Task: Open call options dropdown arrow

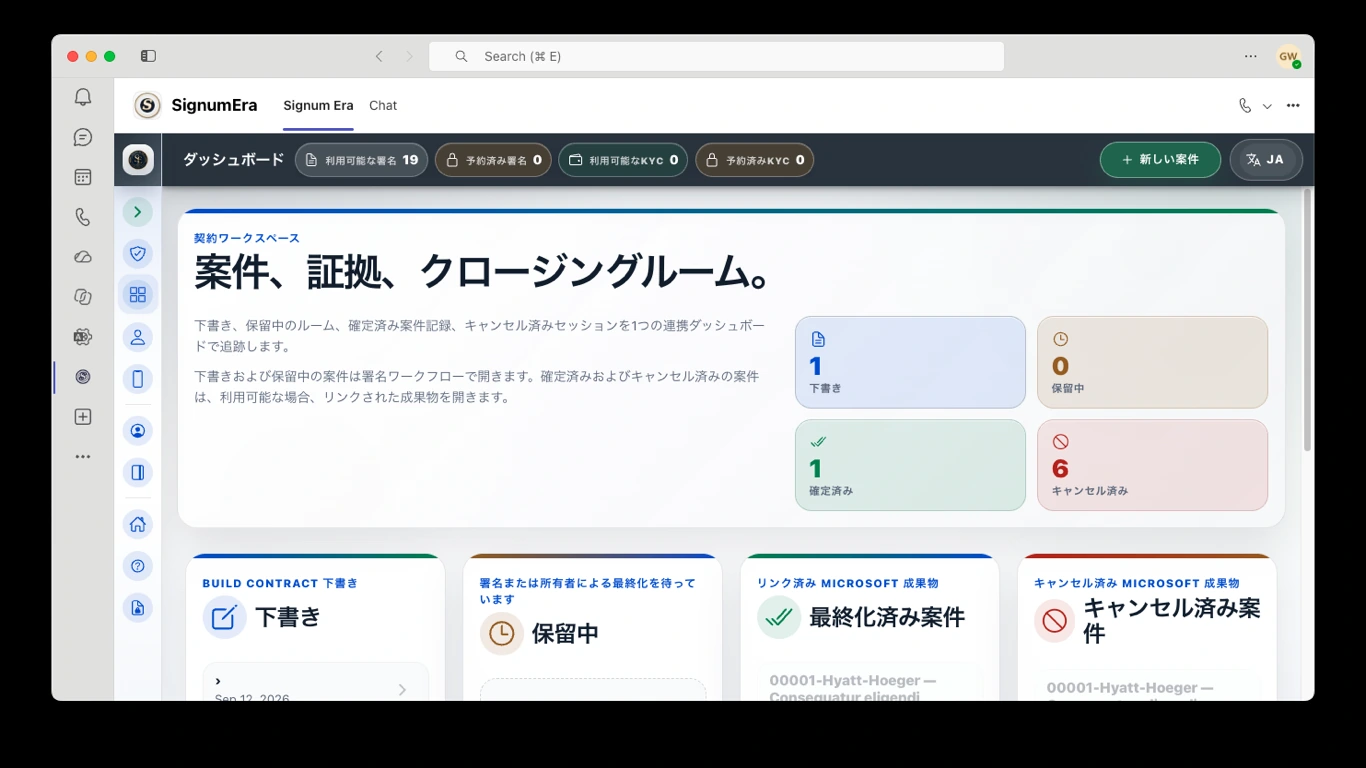Action: click(x=1267, y=106)
